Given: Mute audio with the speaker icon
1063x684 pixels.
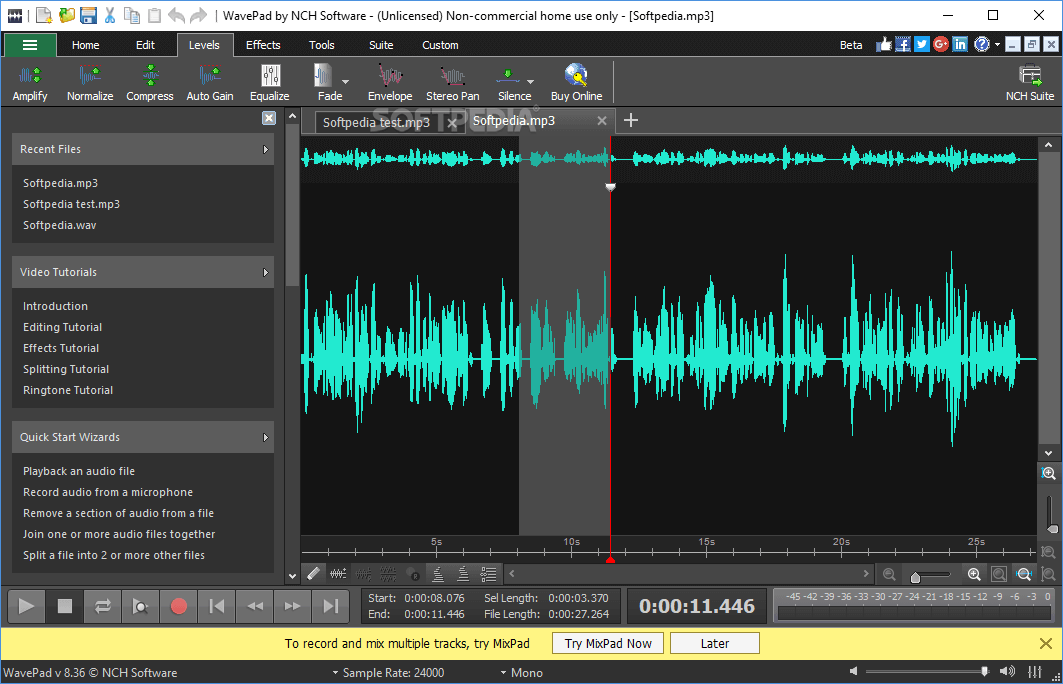Looking at the screenshot, I should coord(854,671).
